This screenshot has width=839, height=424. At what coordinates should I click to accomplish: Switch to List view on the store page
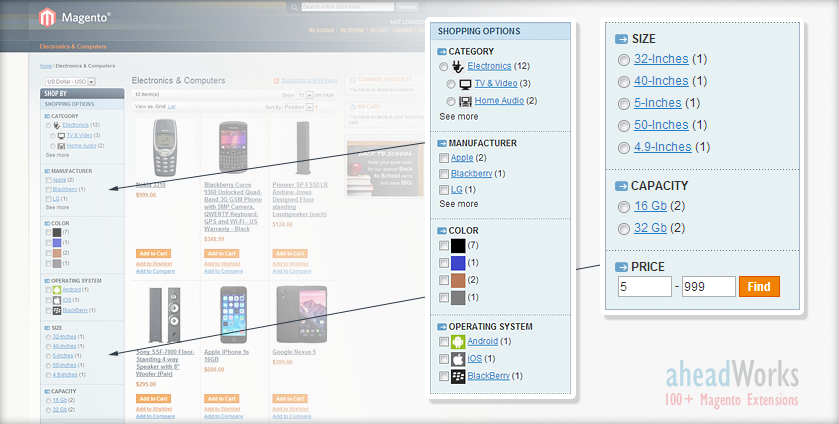click(172, 107)
